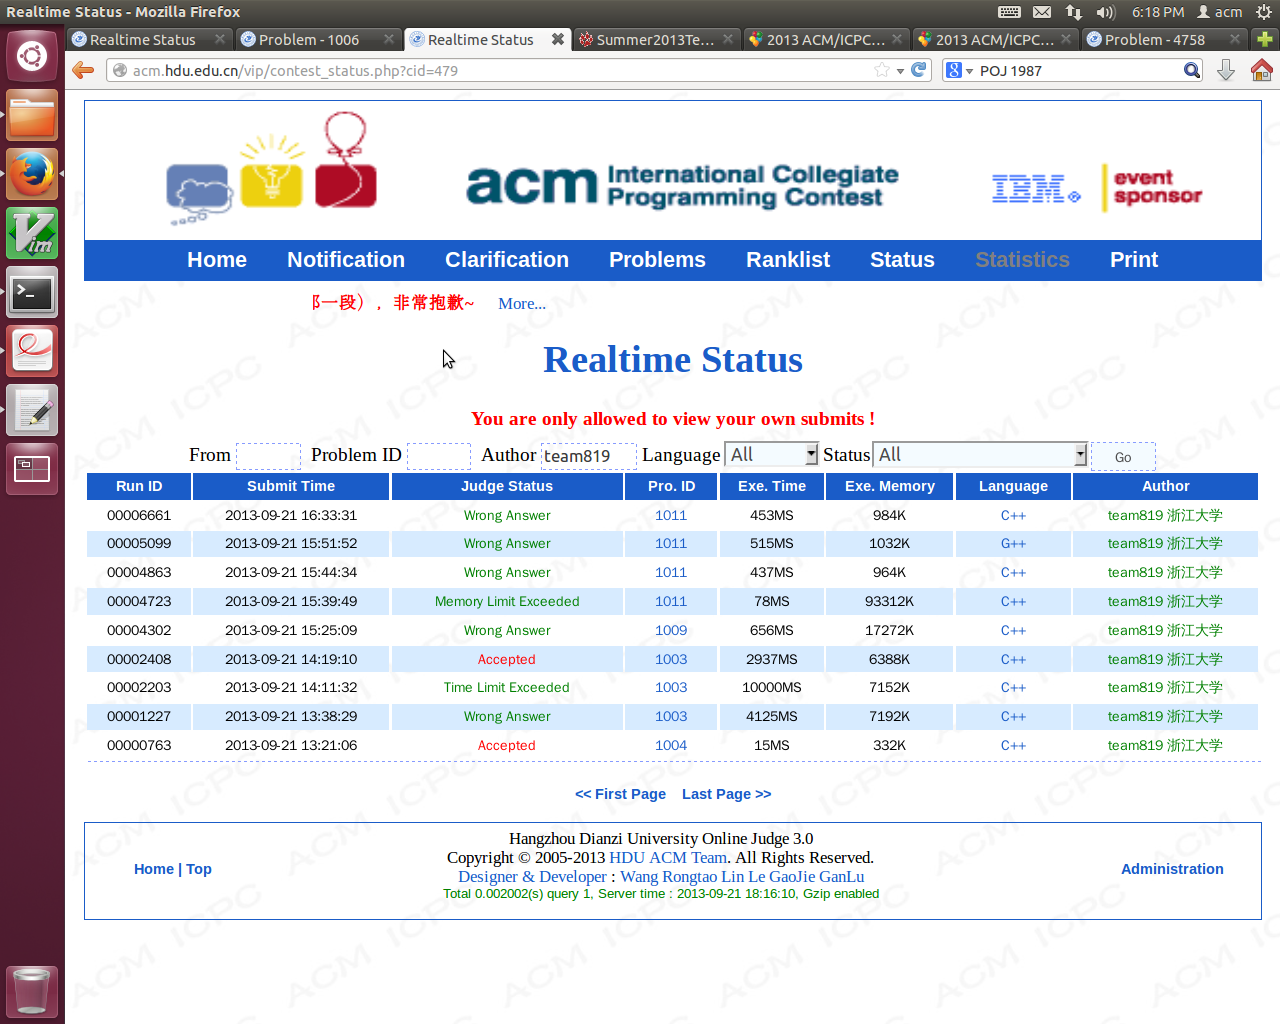Viewport: 1280px width, 1024px height.
Task: Switch to the Problem - 1006 tab
Action: [x=308, y=39]
